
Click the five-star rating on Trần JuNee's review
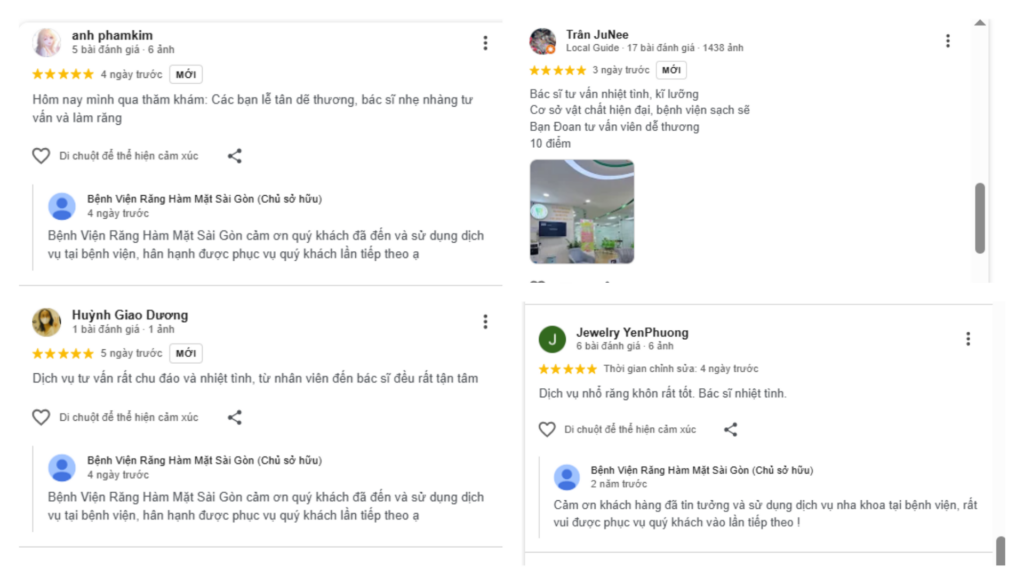(x=557, y=70)
